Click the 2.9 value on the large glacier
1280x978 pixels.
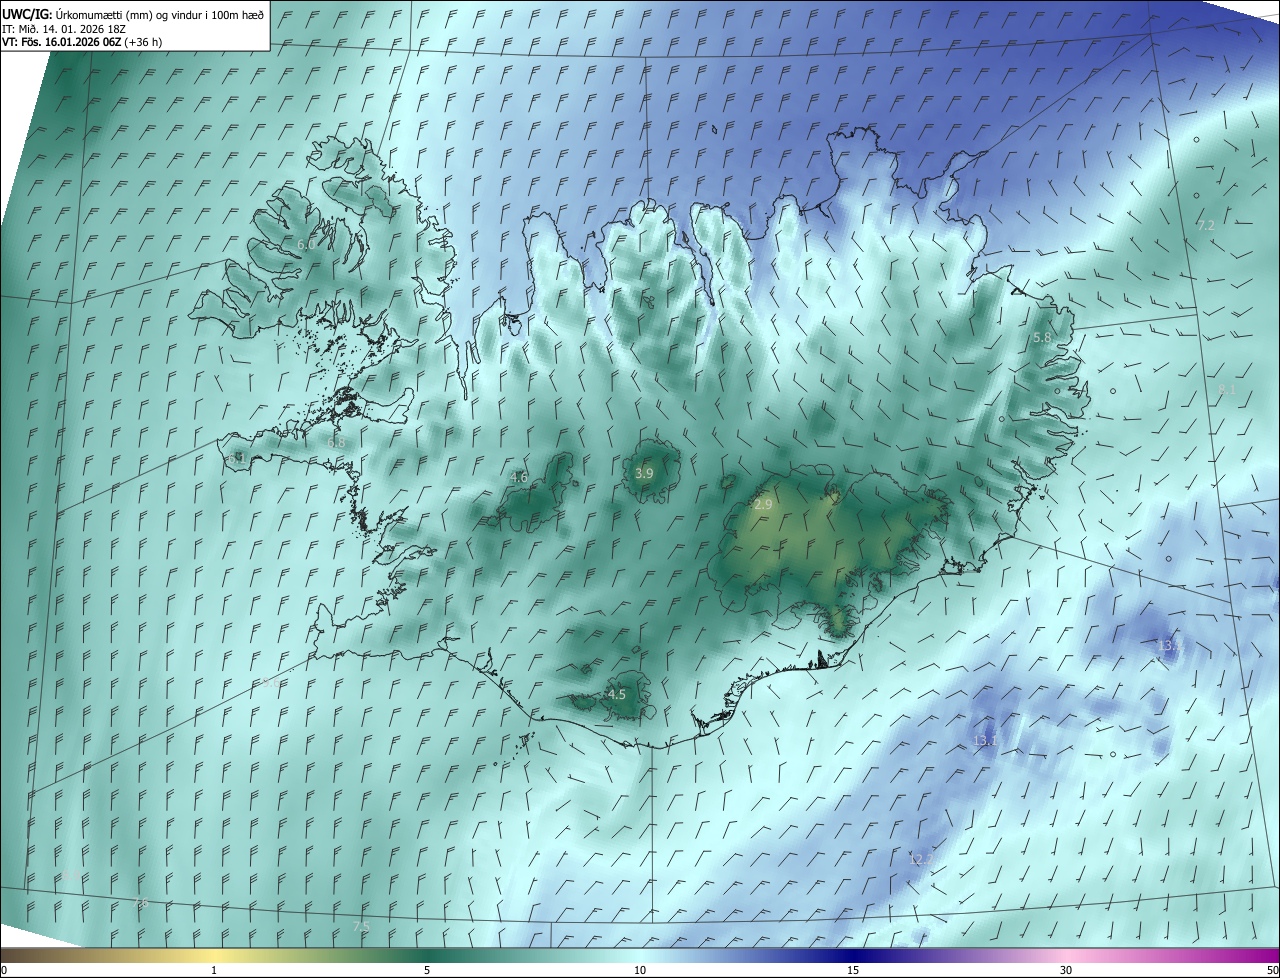[763, 505]
